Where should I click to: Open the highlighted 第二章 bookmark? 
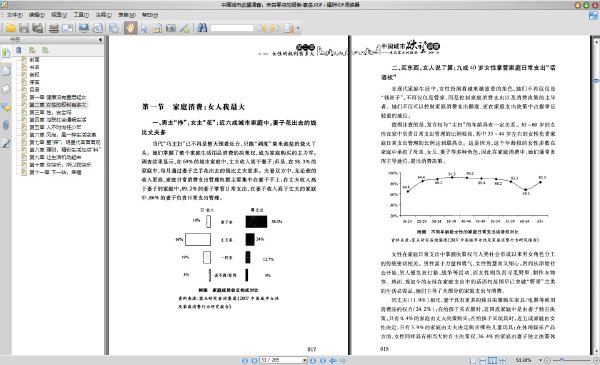coord(58,105)
